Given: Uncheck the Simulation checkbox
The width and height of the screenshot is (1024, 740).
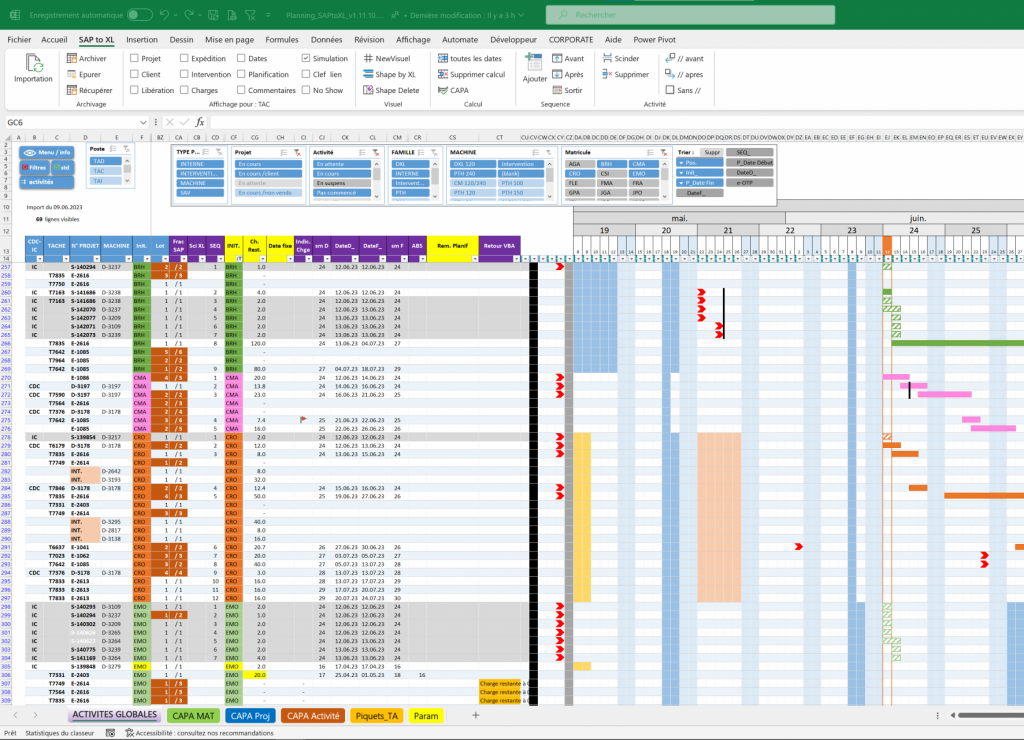Looking at the screenshot, I should click(305, 59).
